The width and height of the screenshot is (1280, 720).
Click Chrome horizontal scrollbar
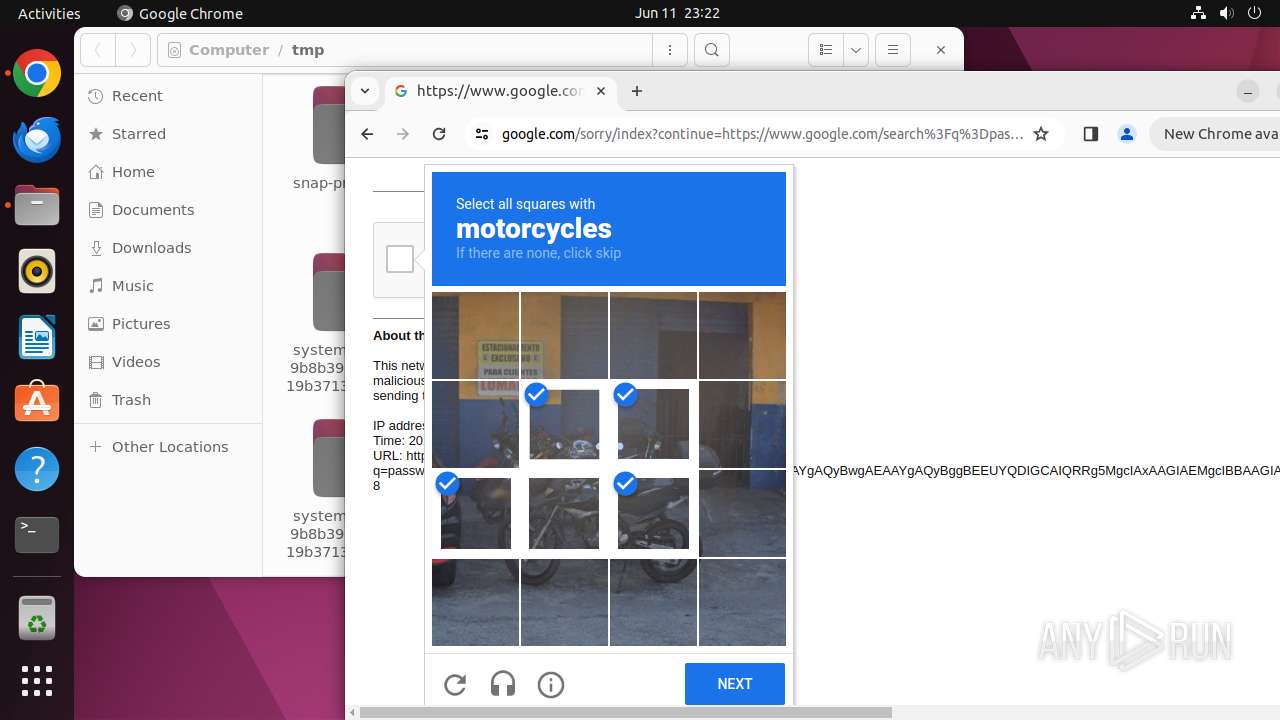click(x=625, y=713)
